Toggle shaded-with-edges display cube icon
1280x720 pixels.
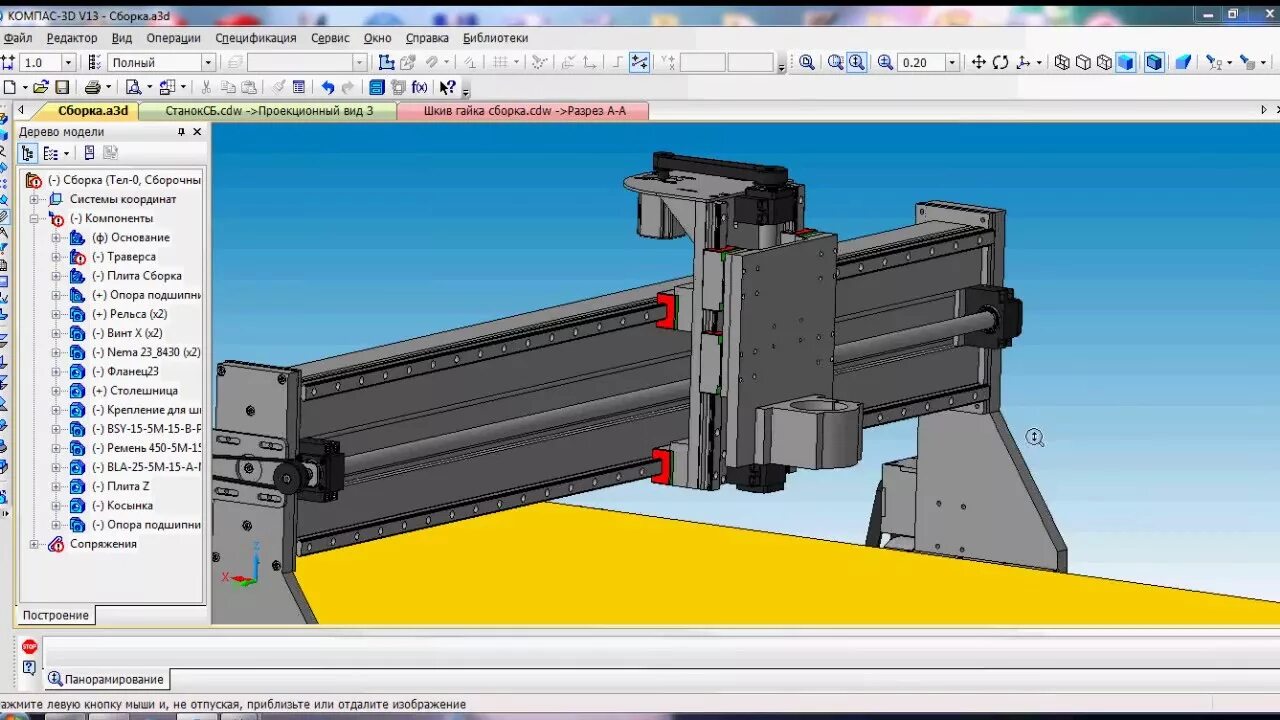(1154, 62)
